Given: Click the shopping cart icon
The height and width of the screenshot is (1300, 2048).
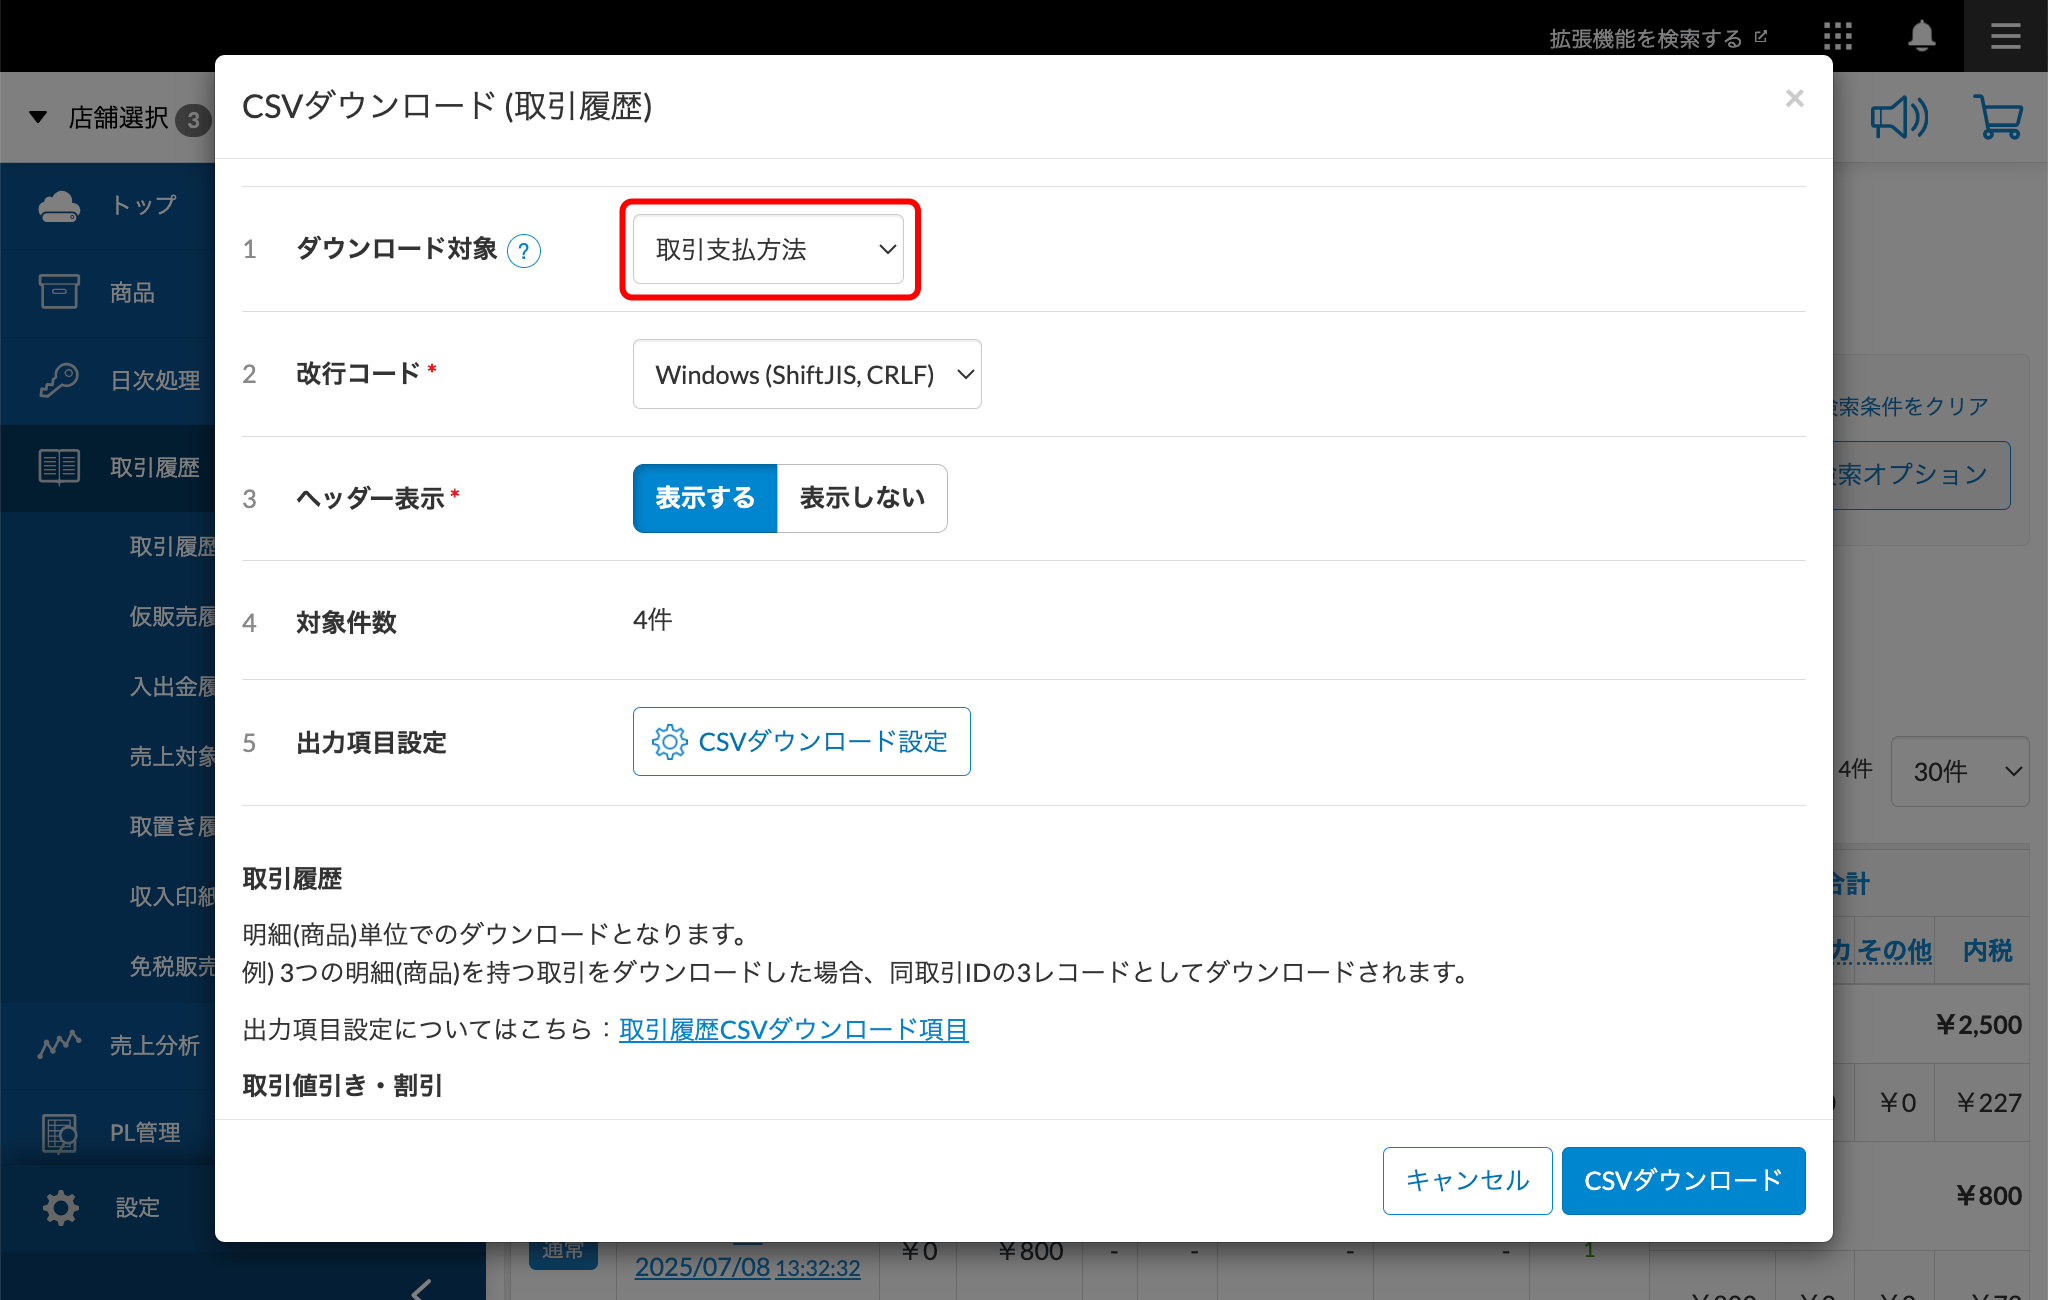Looking at the screenshot, I should point(1998,118).
